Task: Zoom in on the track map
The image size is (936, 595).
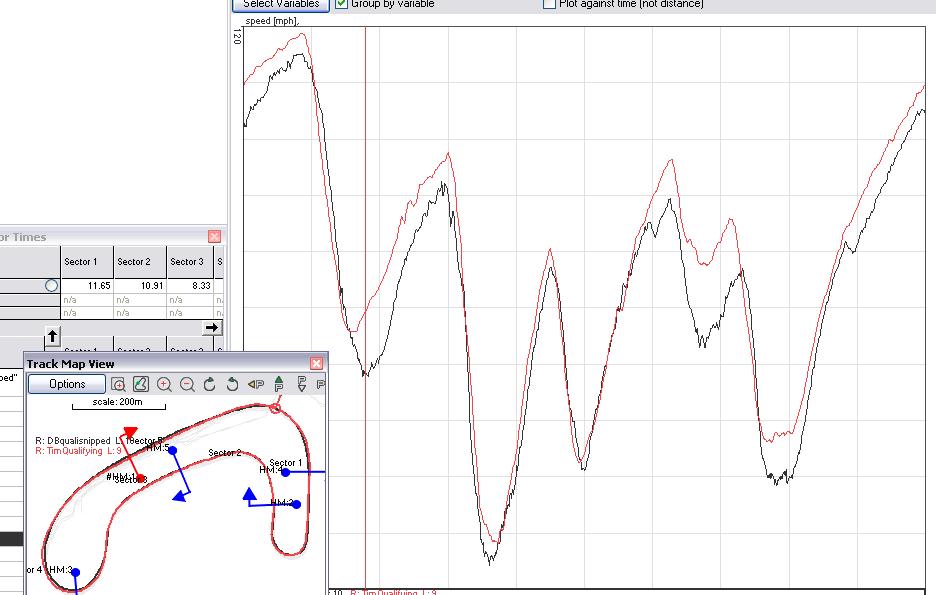Action: 164,384
